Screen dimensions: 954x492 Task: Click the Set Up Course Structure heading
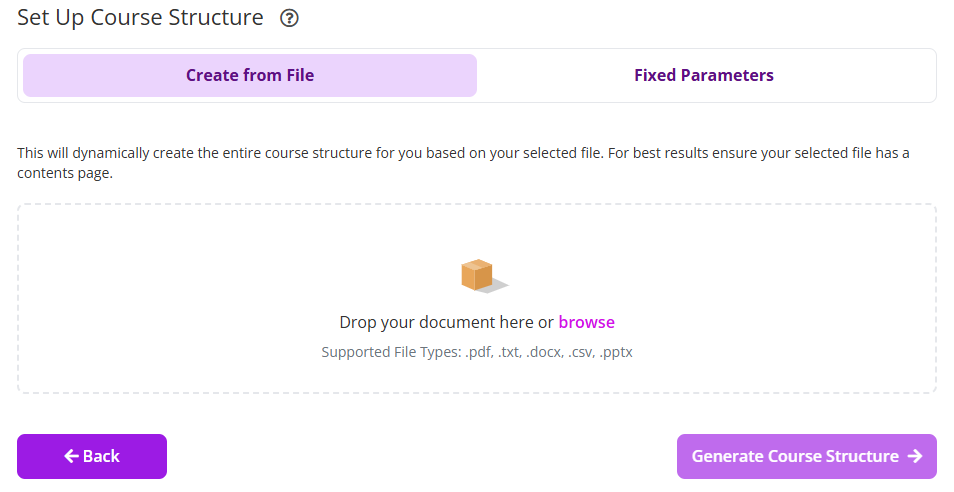pyautogui.click(x=140, y=18)
